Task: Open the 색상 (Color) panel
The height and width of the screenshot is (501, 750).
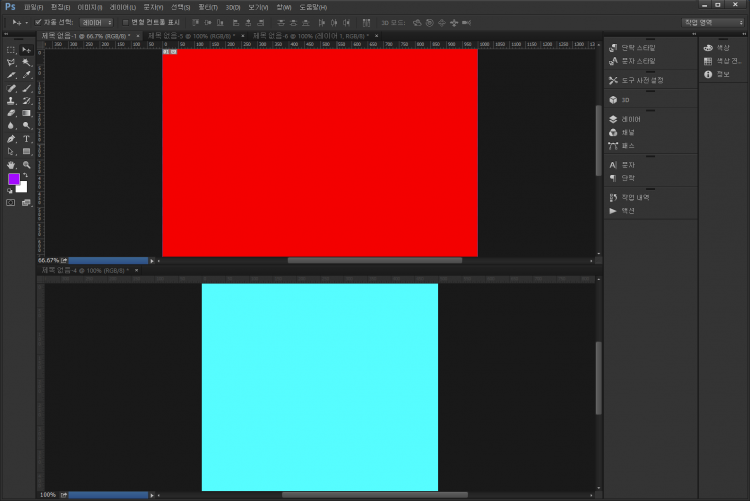Action: pos(717,47)
